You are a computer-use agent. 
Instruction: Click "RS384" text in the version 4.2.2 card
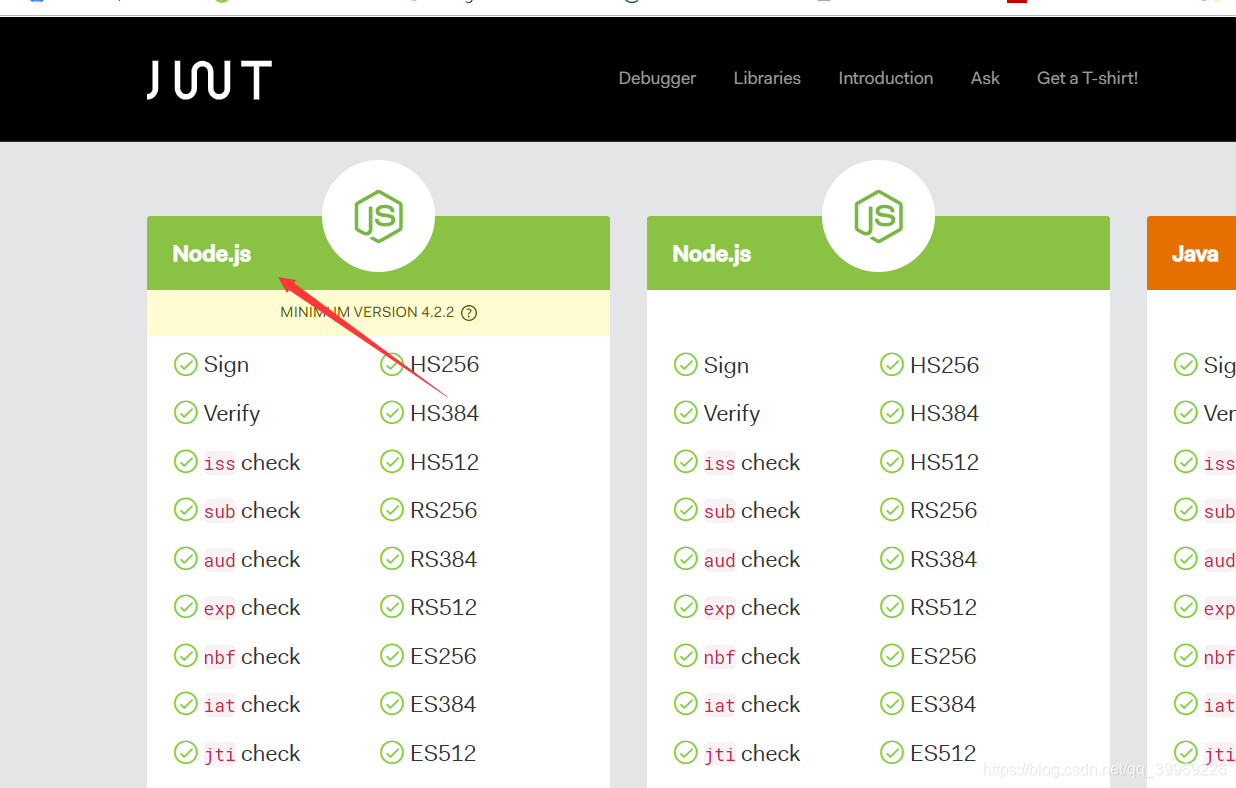point(443,559)
